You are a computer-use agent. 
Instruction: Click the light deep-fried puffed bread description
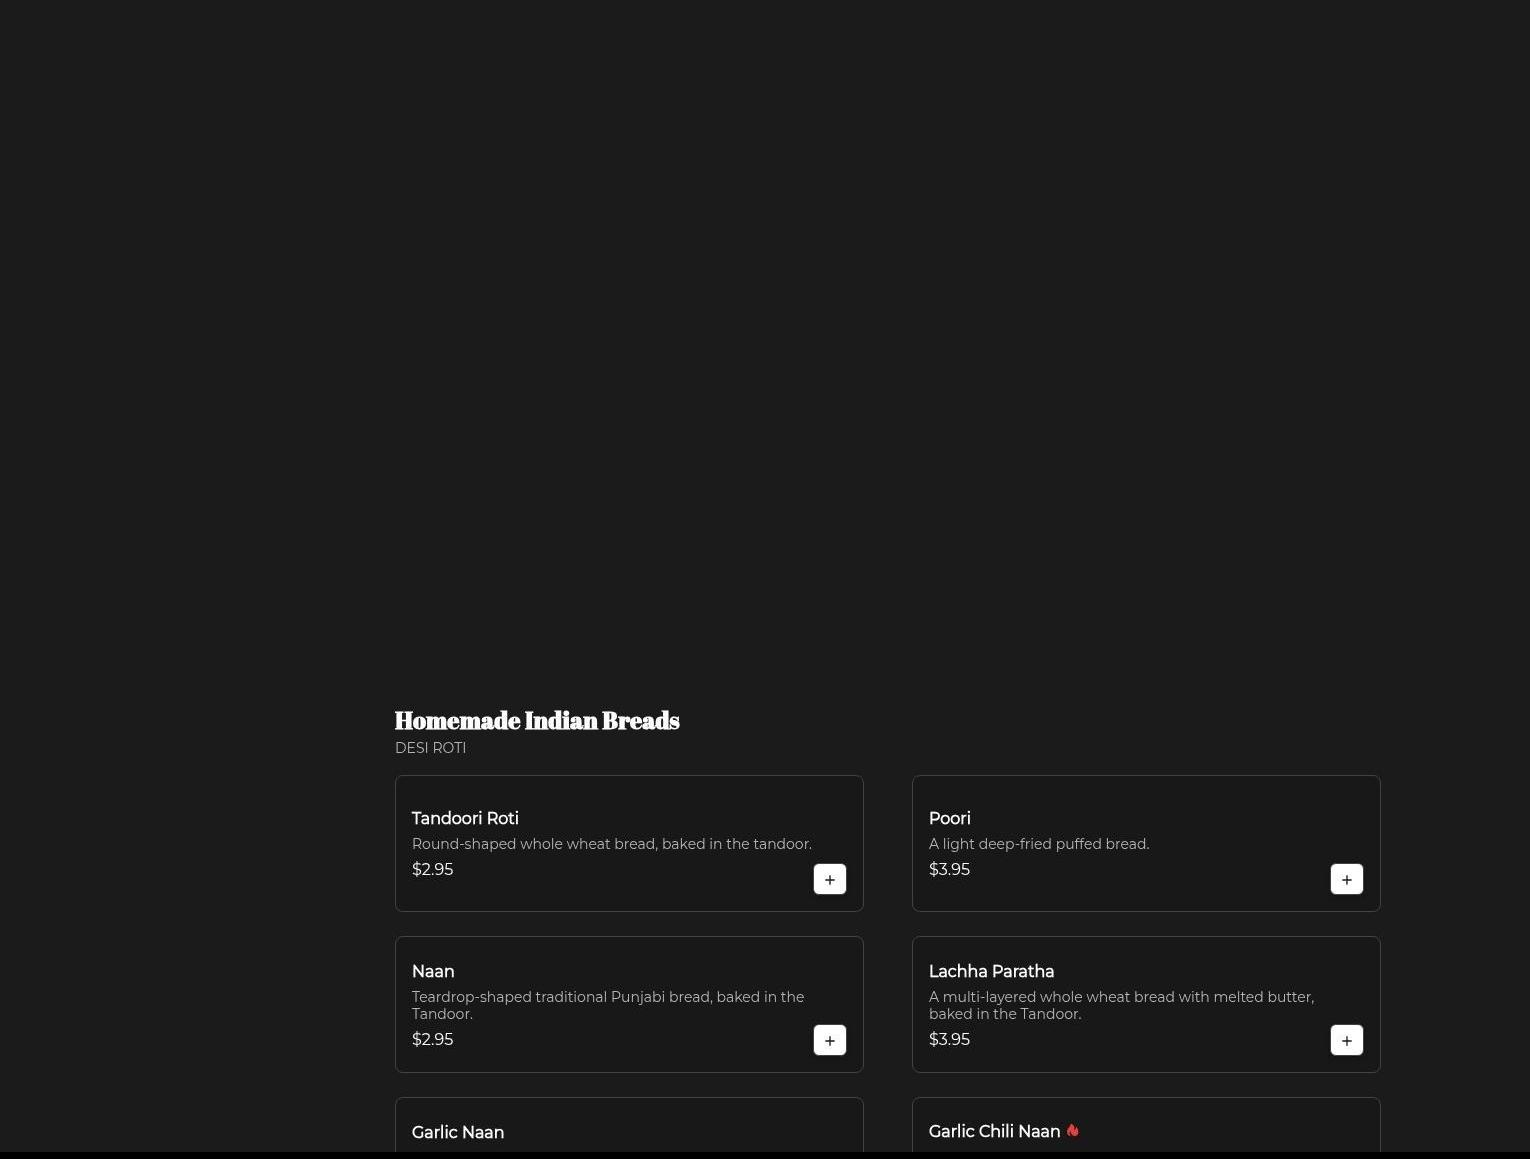pyautogui.click(x=1039, y=844)
